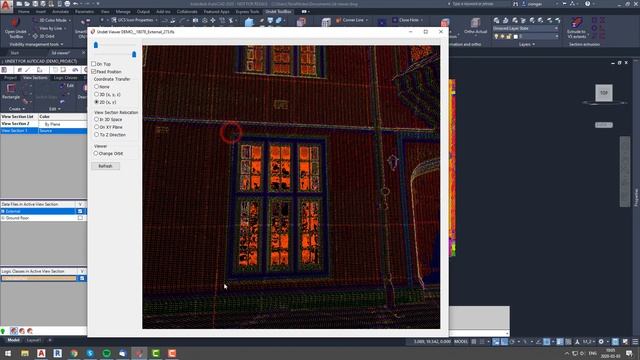
Task: Open the Undet ToolBox ribbon tab
Action: click(x=278, y=12)
